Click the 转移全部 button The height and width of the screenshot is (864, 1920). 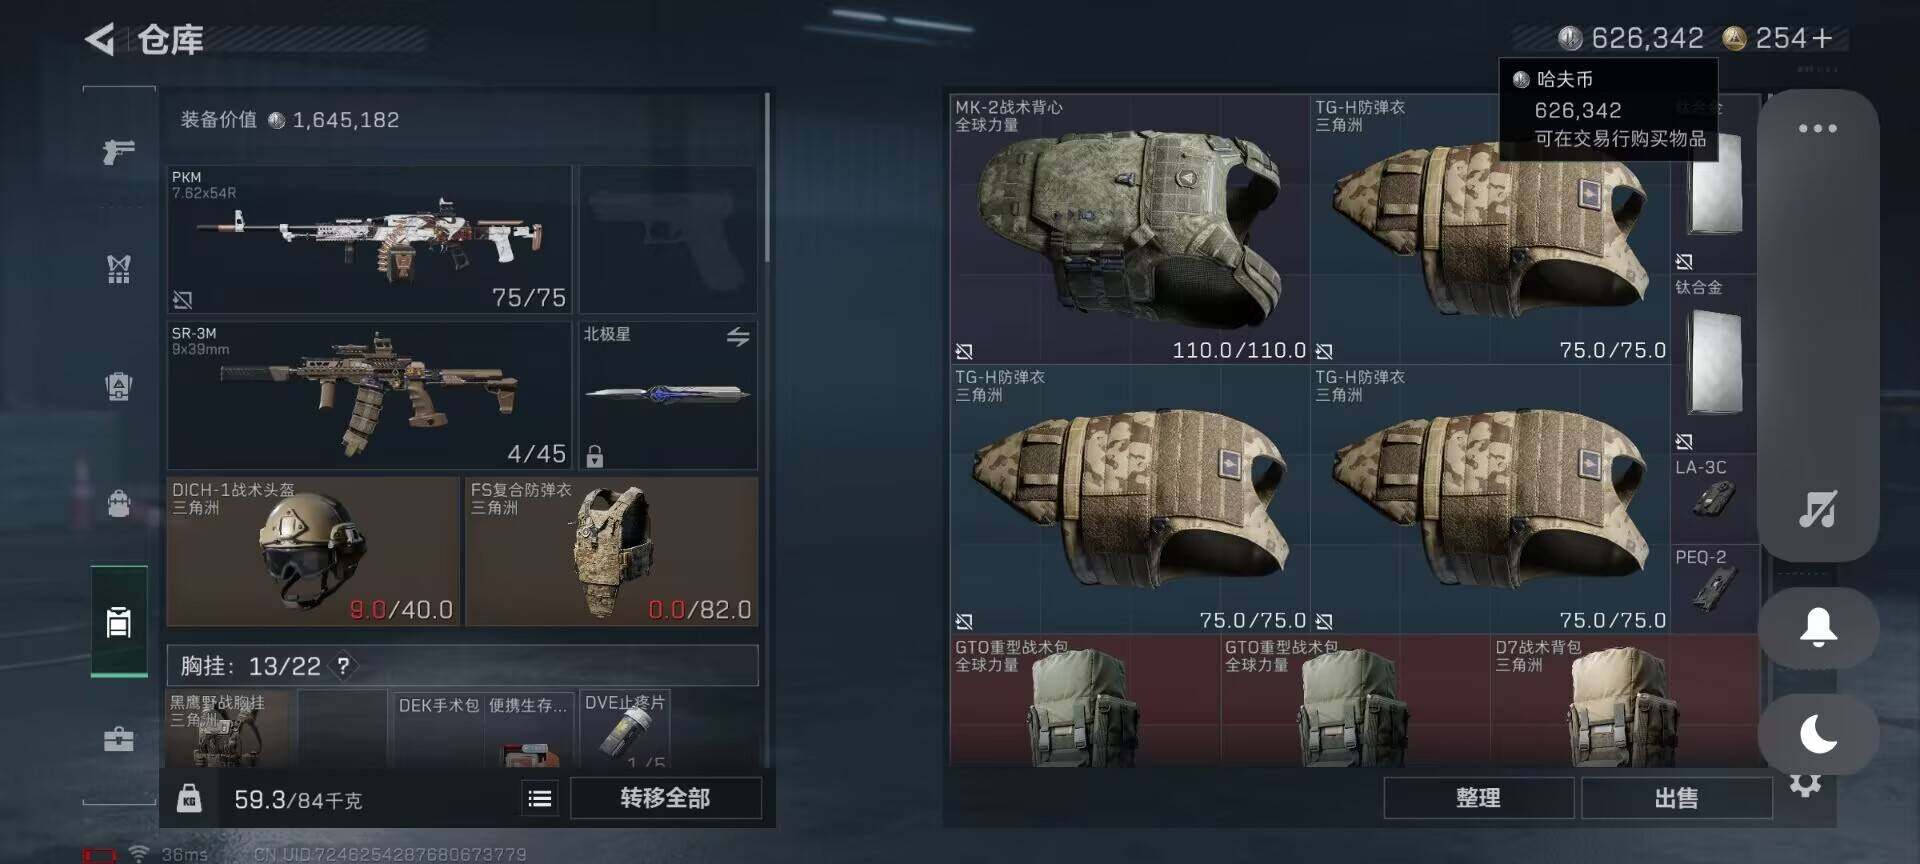[665, 798]
